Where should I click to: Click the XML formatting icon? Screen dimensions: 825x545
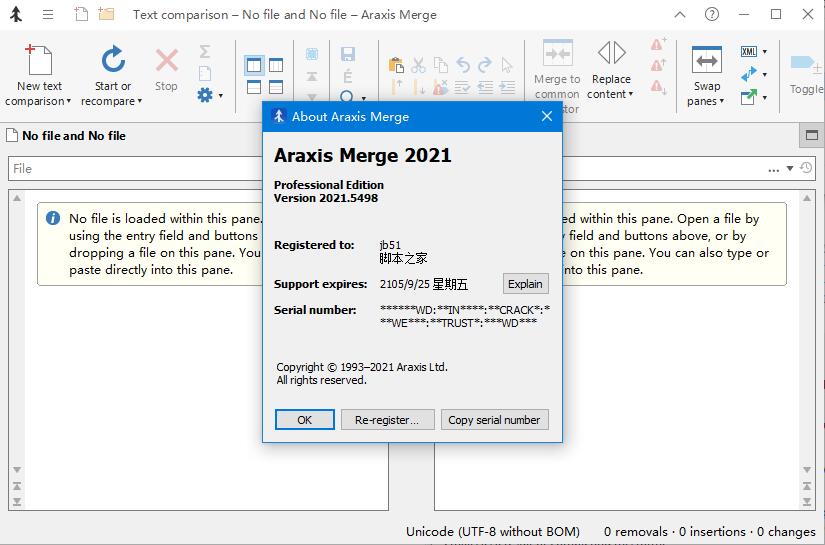tap(749, 52)
